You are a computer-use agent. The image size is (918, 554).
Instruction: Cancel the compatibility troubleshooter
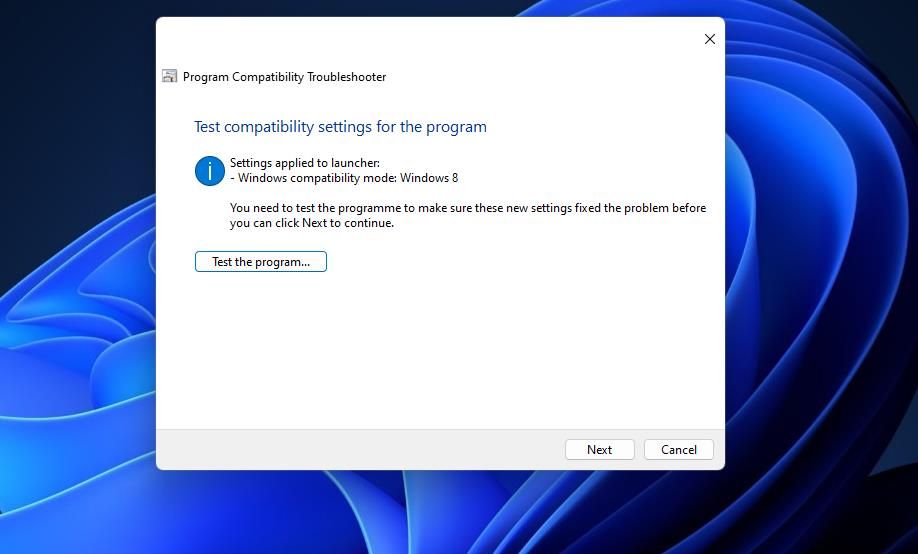pyautogui.click(x=679, y=450)
